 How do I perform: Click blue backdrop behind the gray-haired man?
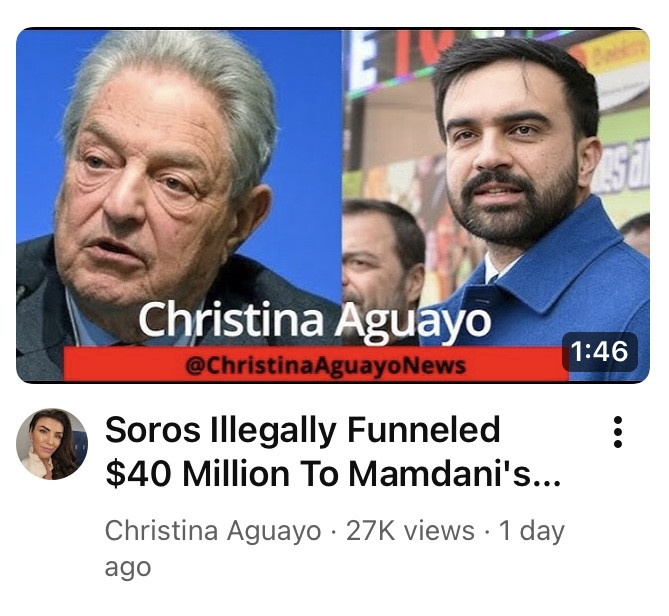click(307, 128)
